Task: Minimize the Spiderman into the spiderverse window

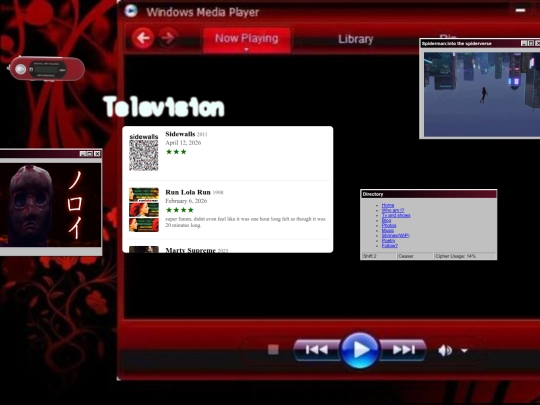Action: [x=523, y=43]
